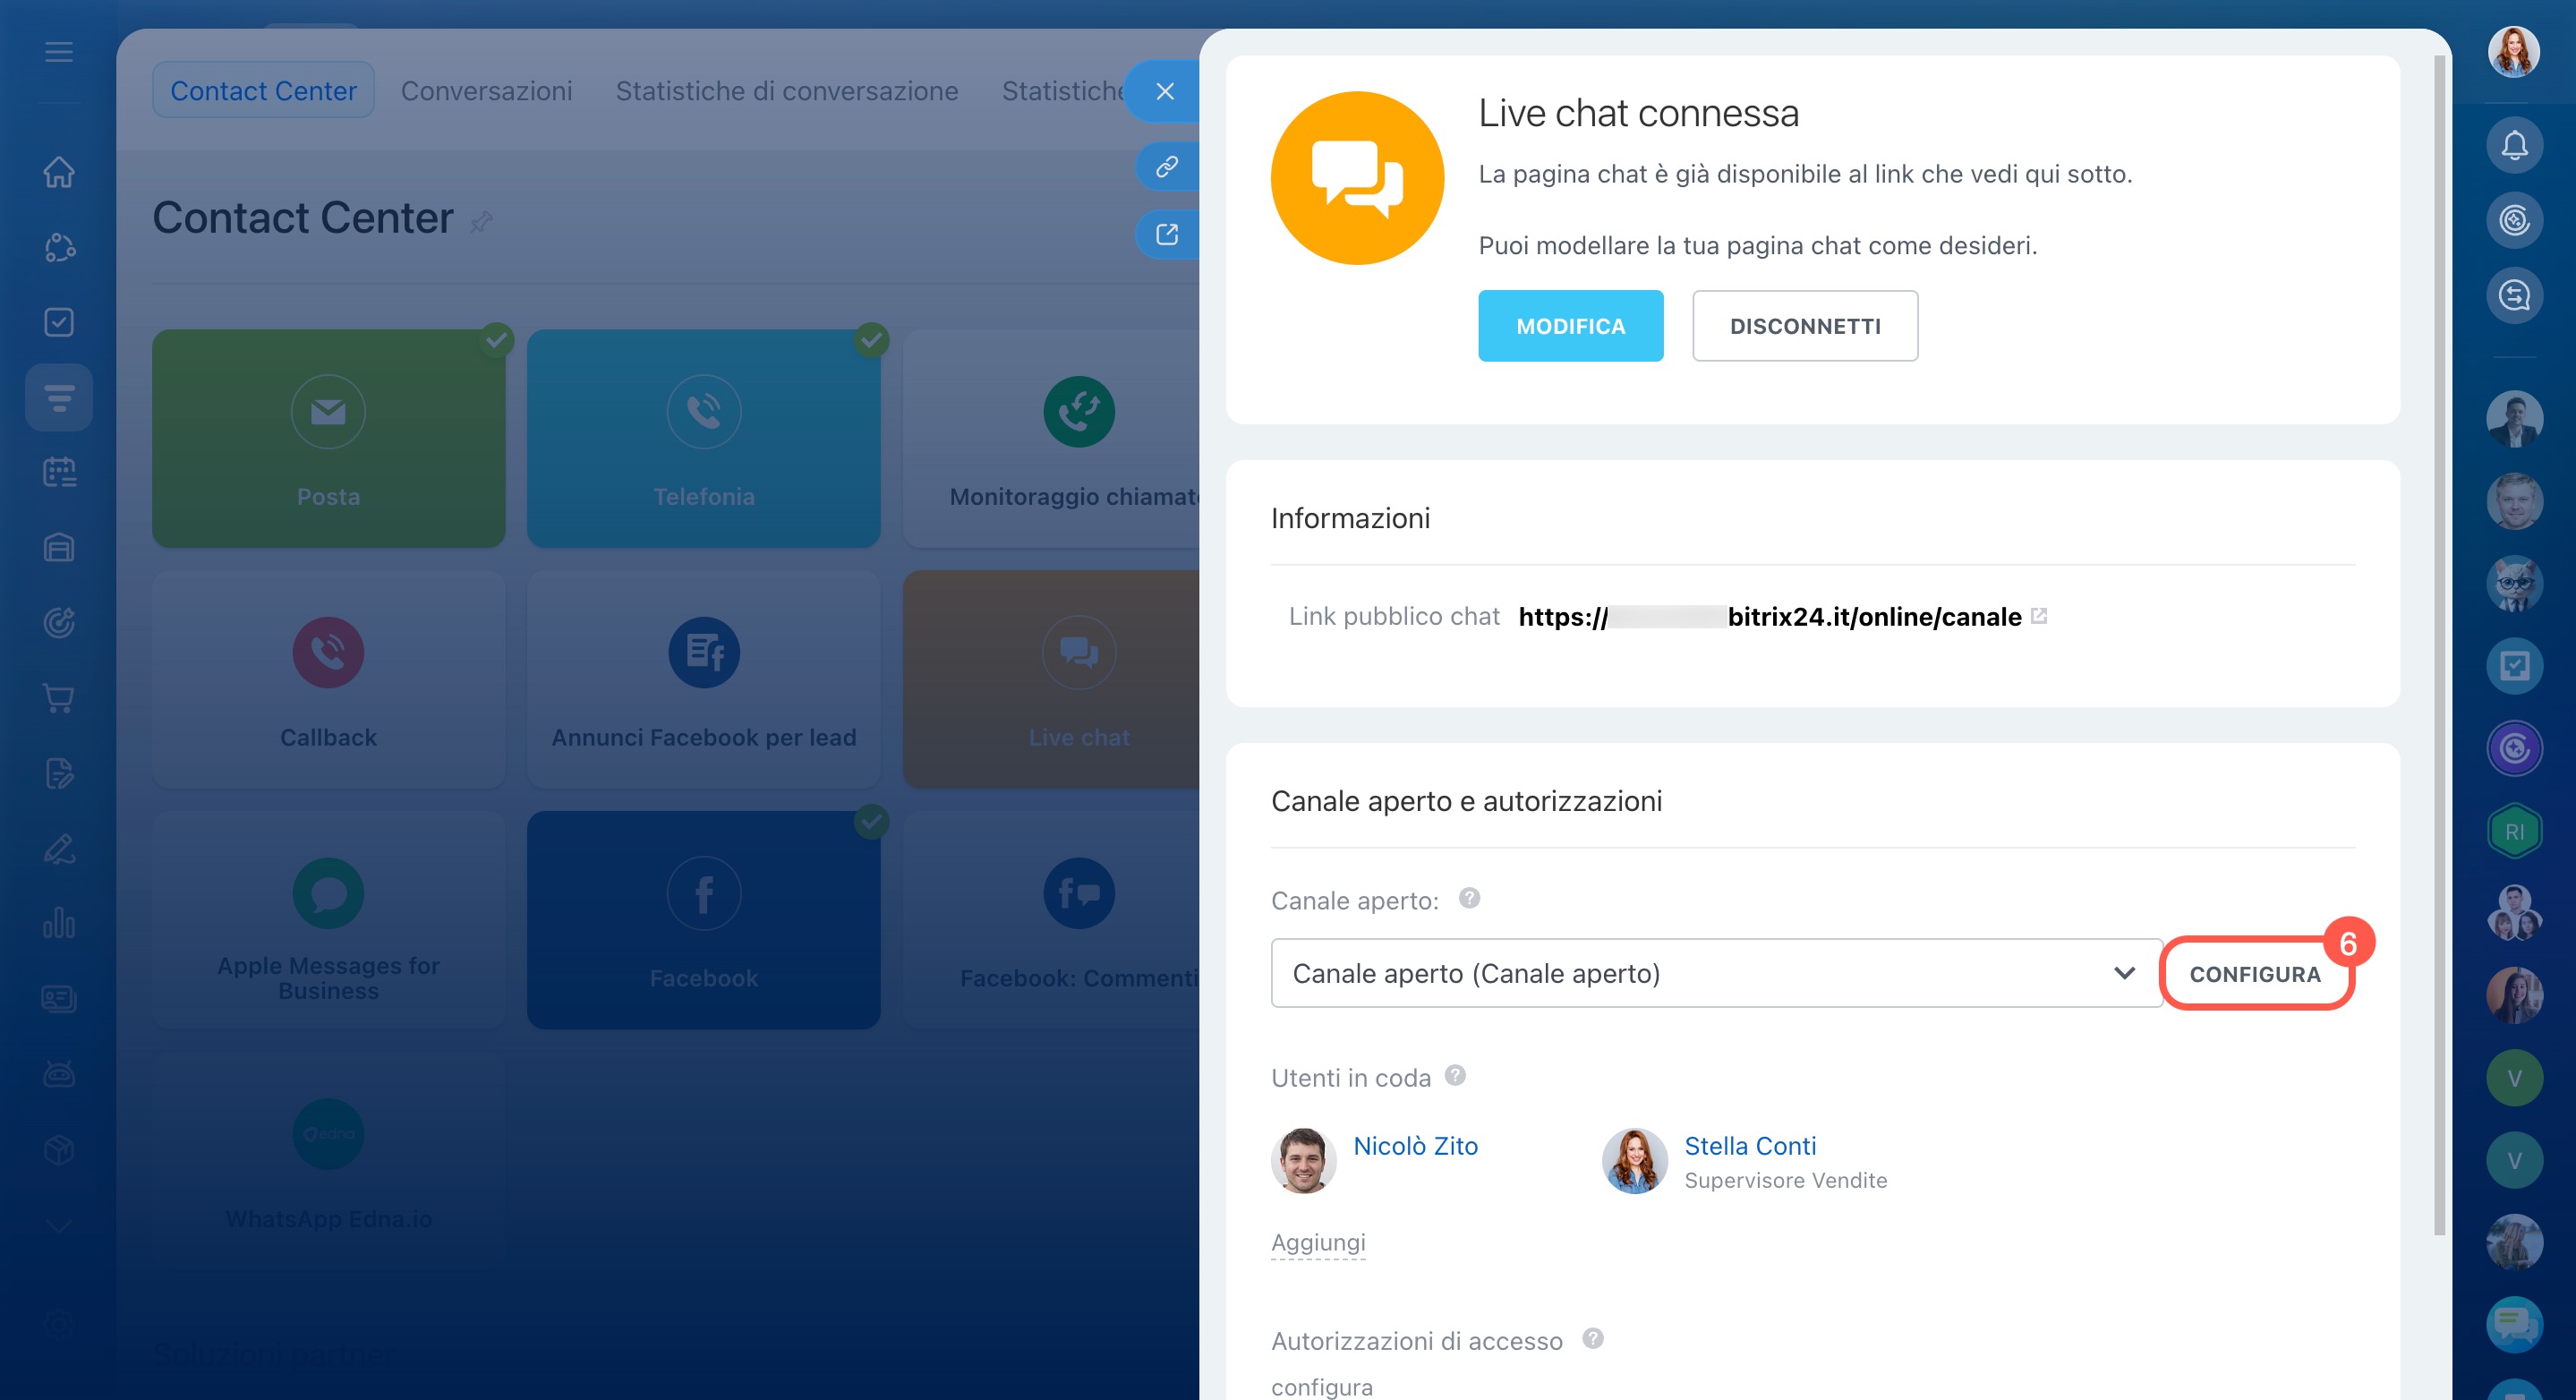Click the home icon in left sidebar
The height and width of the screenshot is (1400, 2576).
pyautogui.click(x=59, y=172)
